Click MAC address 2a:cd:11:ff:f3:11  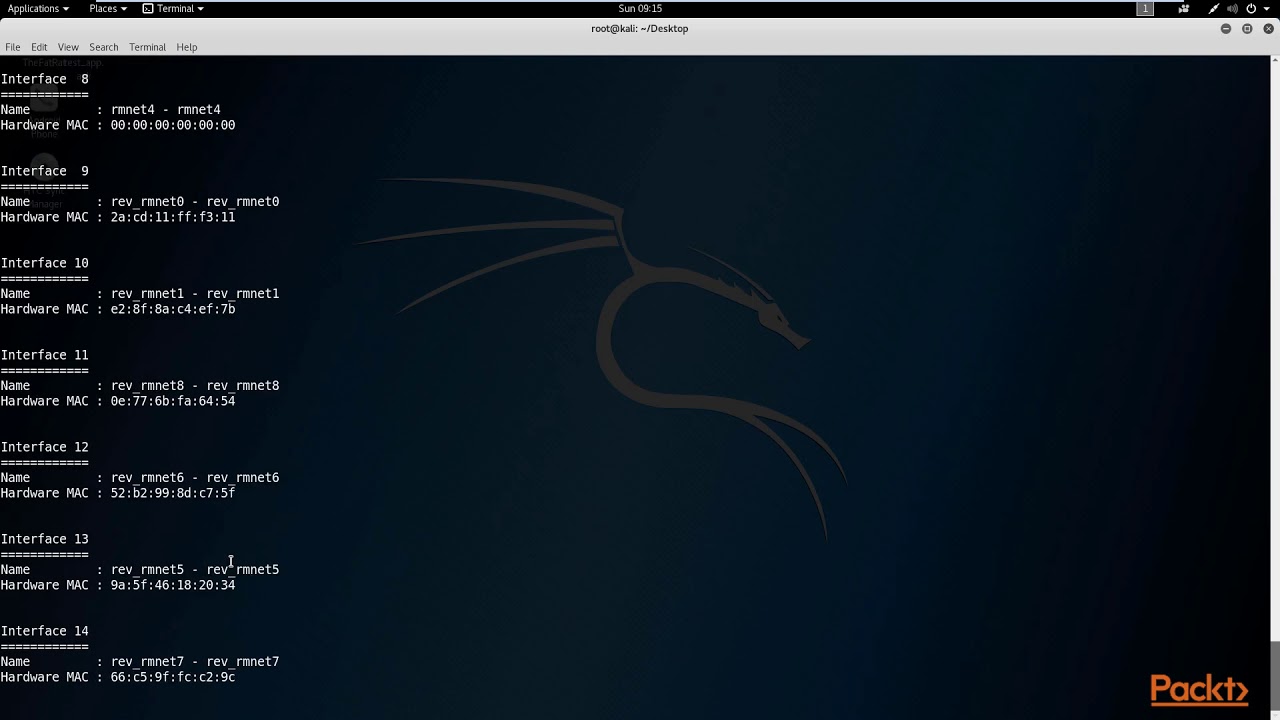pos(173,217)
